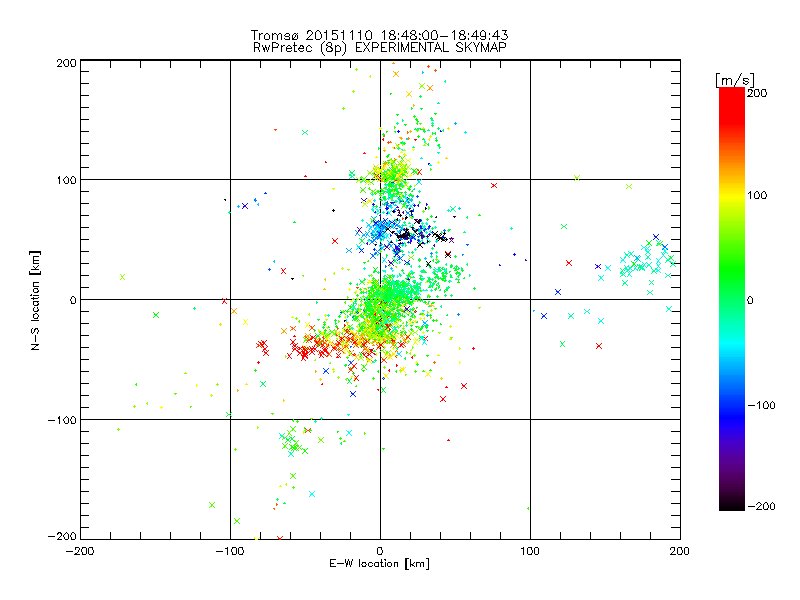Click the x-axis tick label '200'
This screenshot has width=800, height=600.
pyautogui.click(x=680, y=551)
